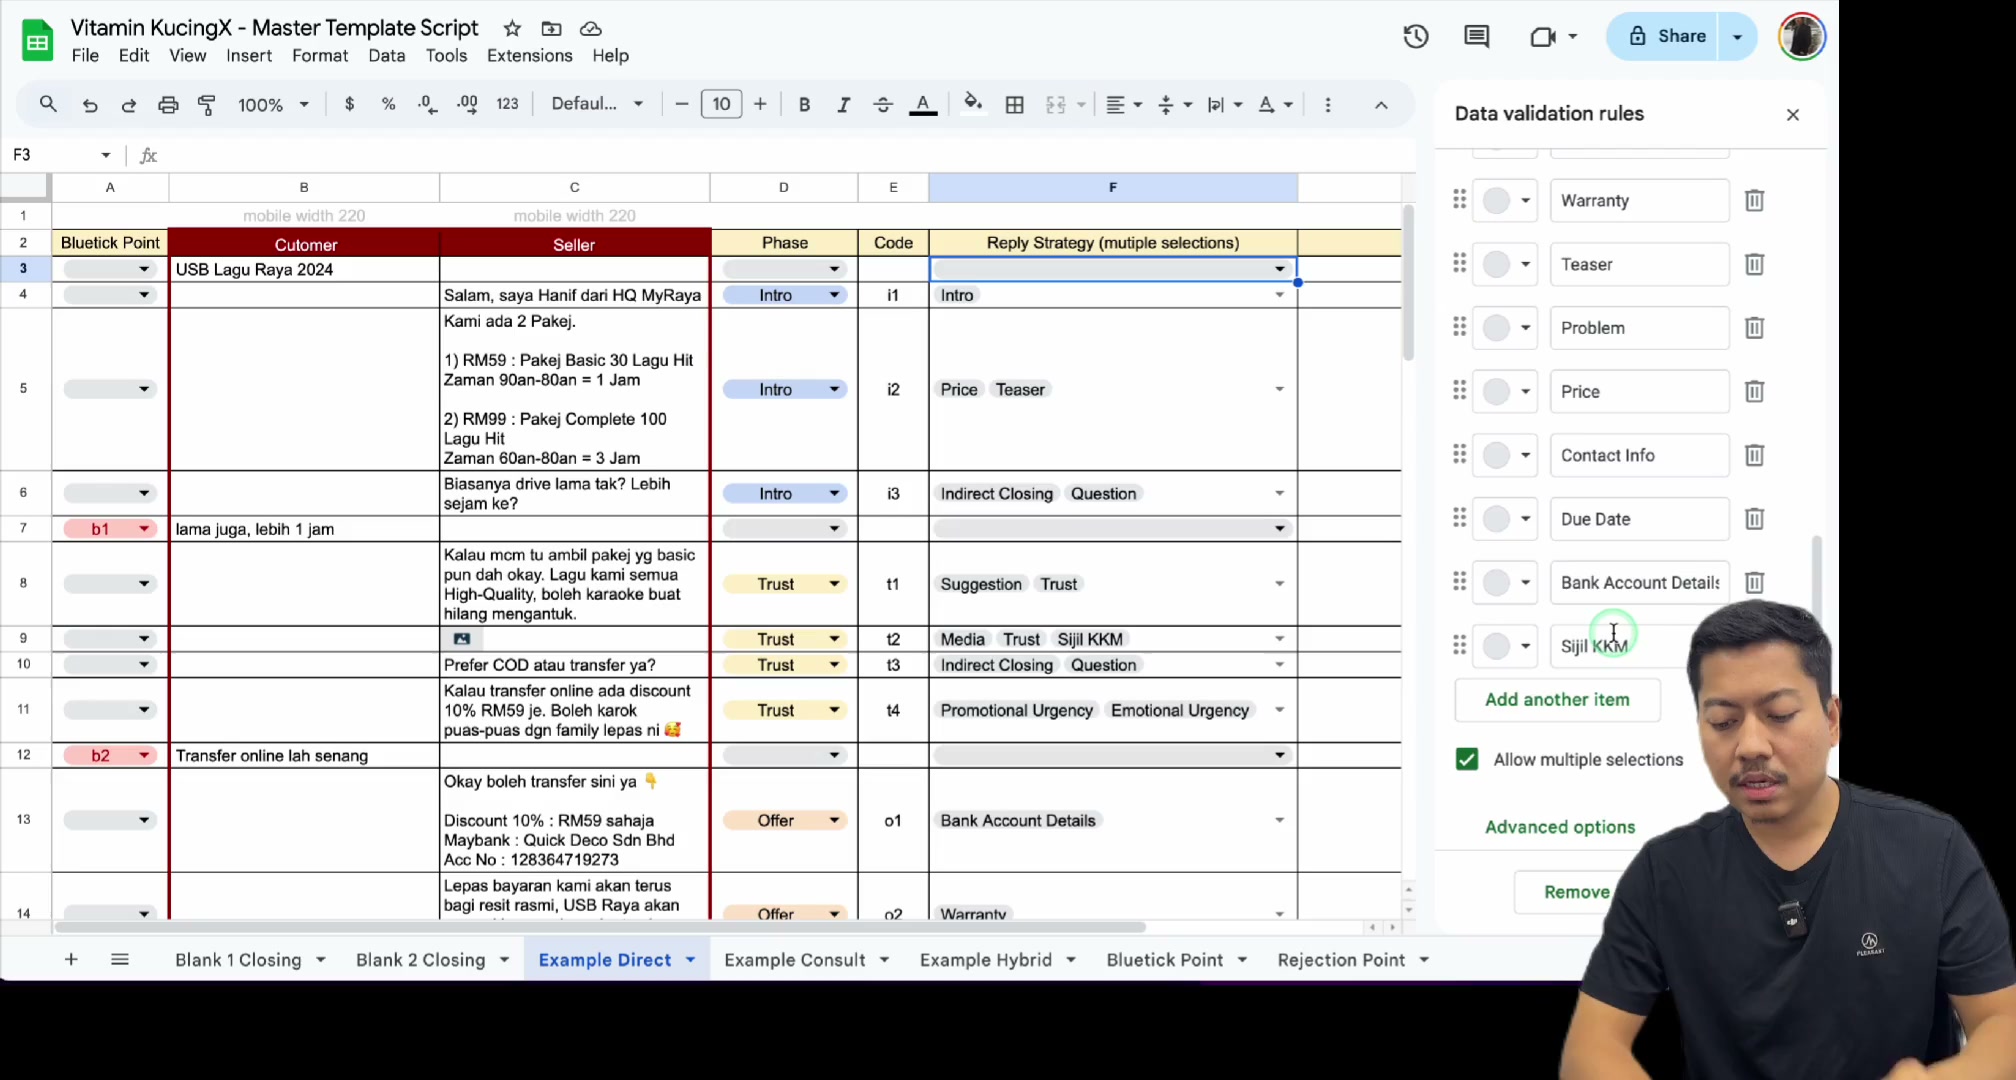The width and height of the screenshot is (2016, 1080).
Task: Open all sheets list icon
Action: (x=120, y=960)
